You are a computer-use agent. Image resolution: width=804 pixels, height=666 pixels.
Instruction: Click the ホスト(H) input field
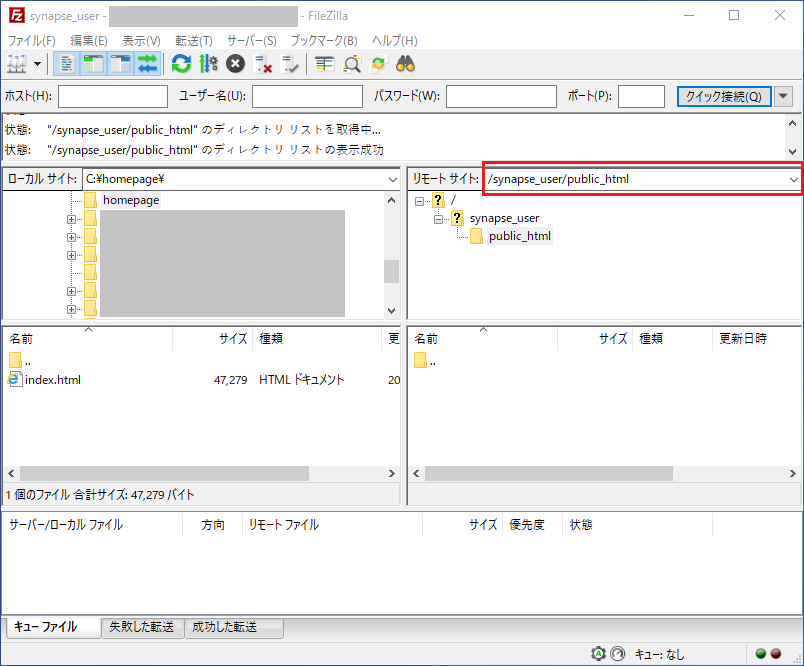[113, 96]
